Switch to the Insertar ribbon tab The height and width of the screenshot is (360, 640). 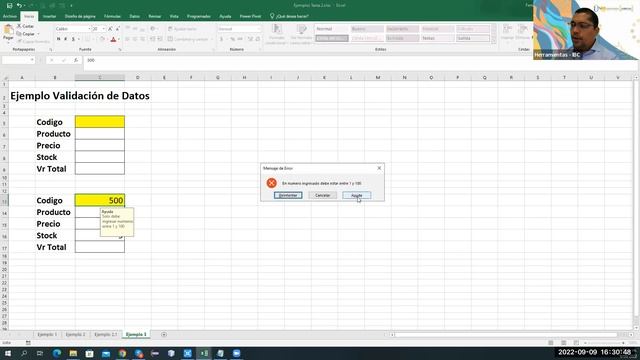point(49,16)
